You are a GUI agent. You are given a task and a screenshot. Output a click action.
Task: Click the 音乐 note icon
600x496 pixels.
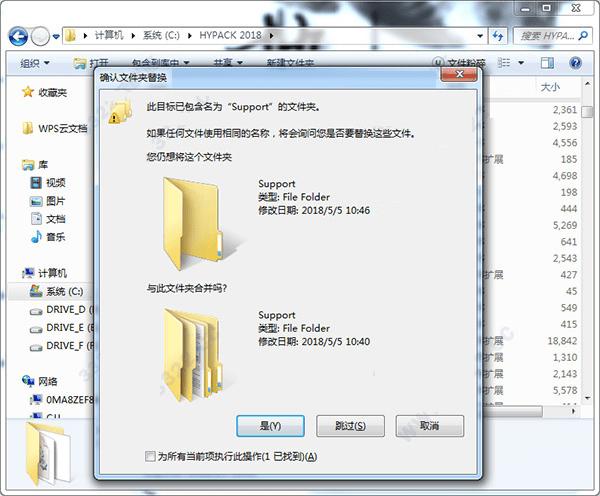(x=36, y=237)
